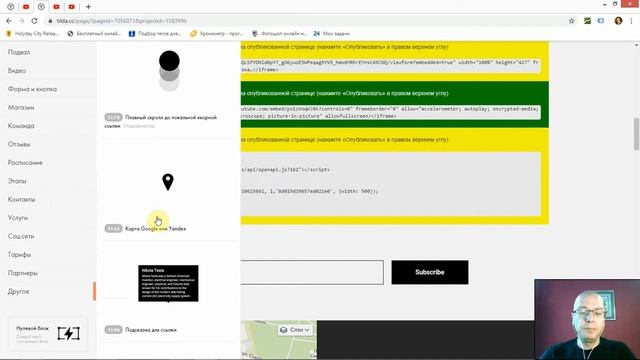Click the Подсказка для ссылки block label
This screenshot has height=360, width=640.
pos(151,330)
